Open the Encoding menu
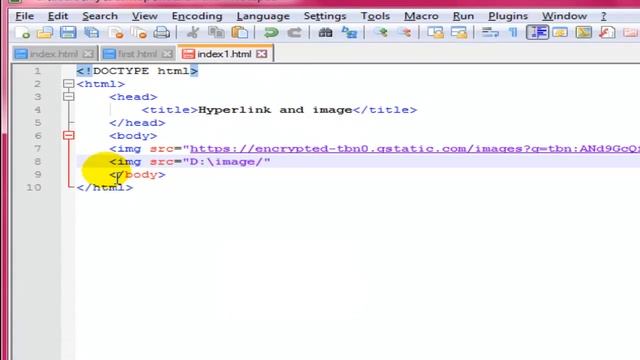Screen dimensions: 640x360 (197, 16)
